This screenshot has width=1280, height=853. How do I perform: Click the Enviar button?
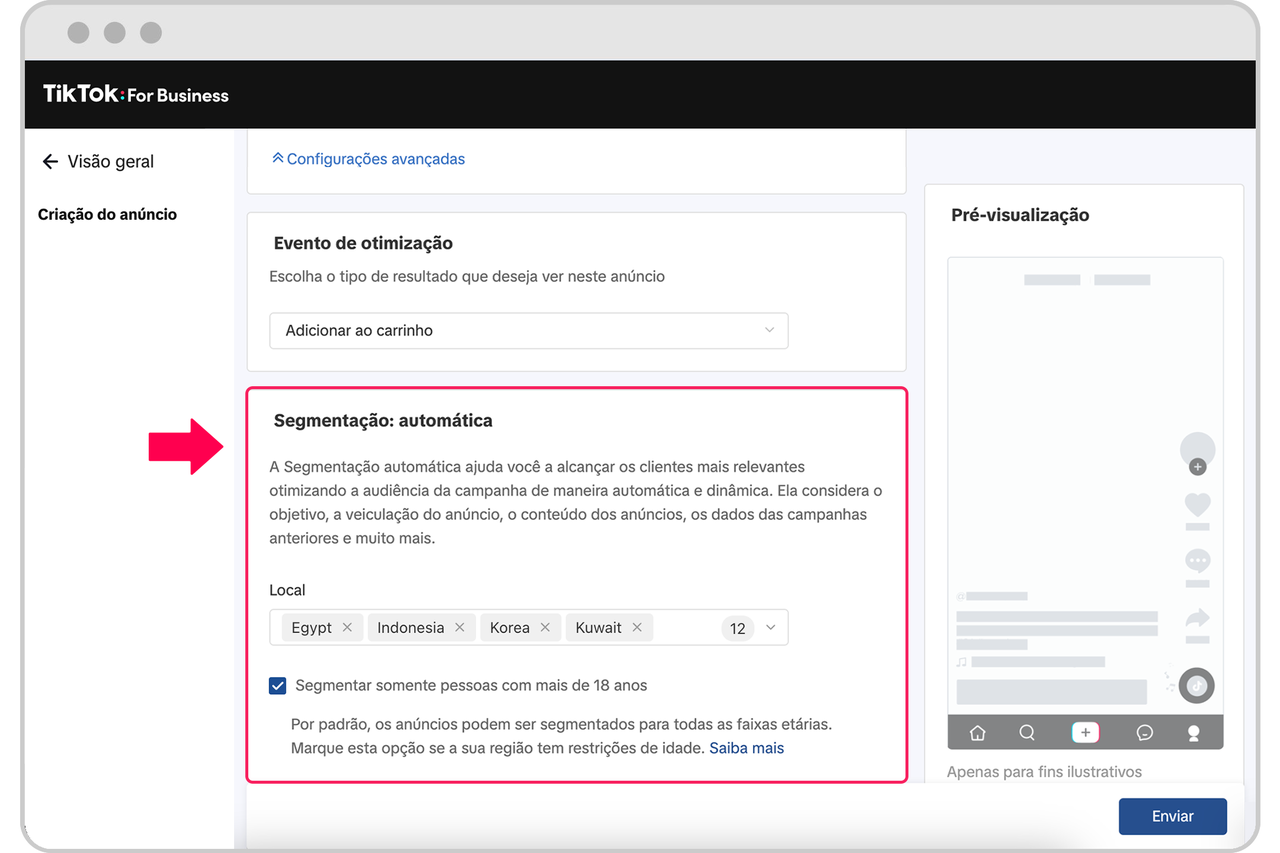(1172, 816)
